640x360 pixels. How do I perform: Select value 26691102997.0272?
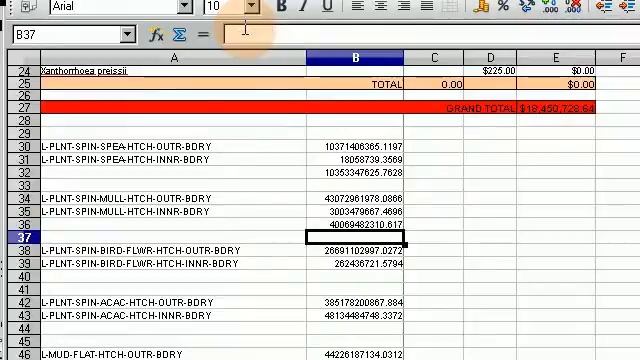355,251
